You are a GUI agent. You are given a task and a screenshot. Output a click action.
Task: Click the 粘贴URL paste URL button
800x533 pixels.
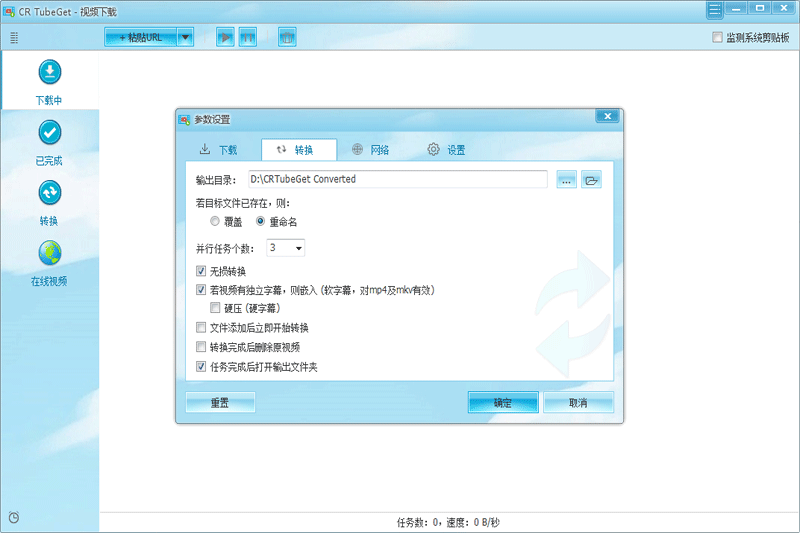(x=141, y=37)
